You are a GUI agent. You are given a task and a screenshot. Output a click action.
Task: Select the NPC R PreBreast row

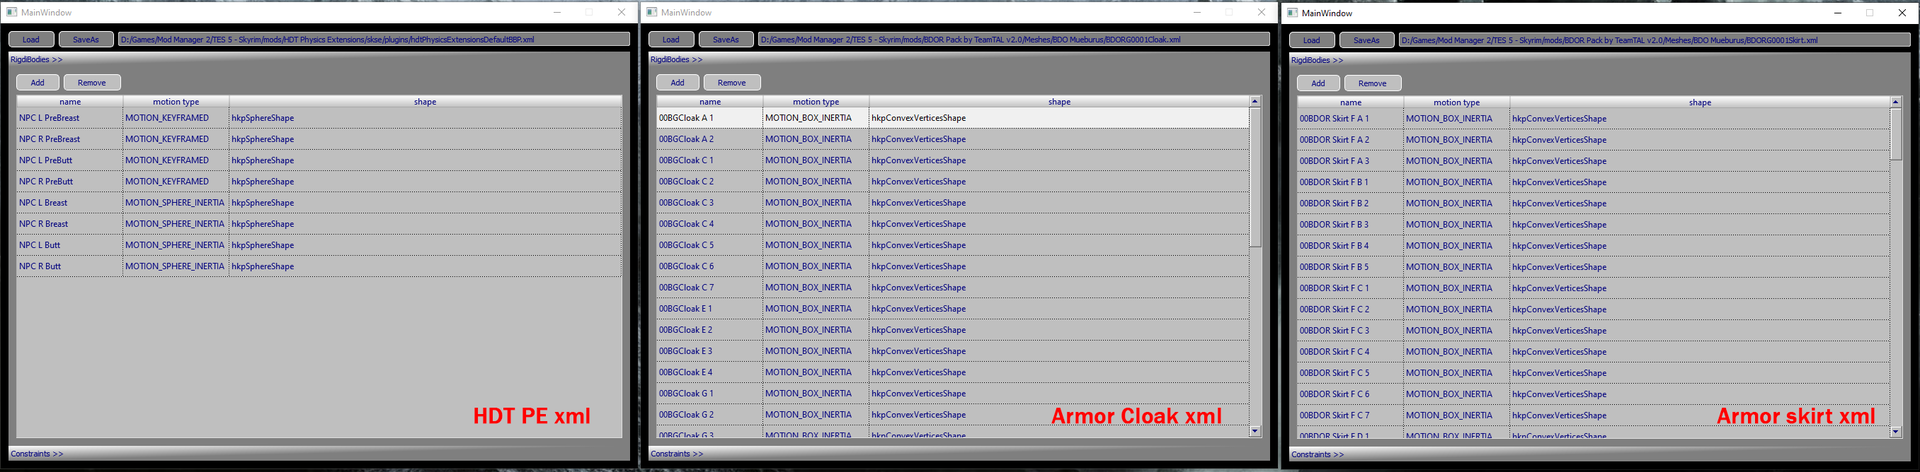(319, 139)
